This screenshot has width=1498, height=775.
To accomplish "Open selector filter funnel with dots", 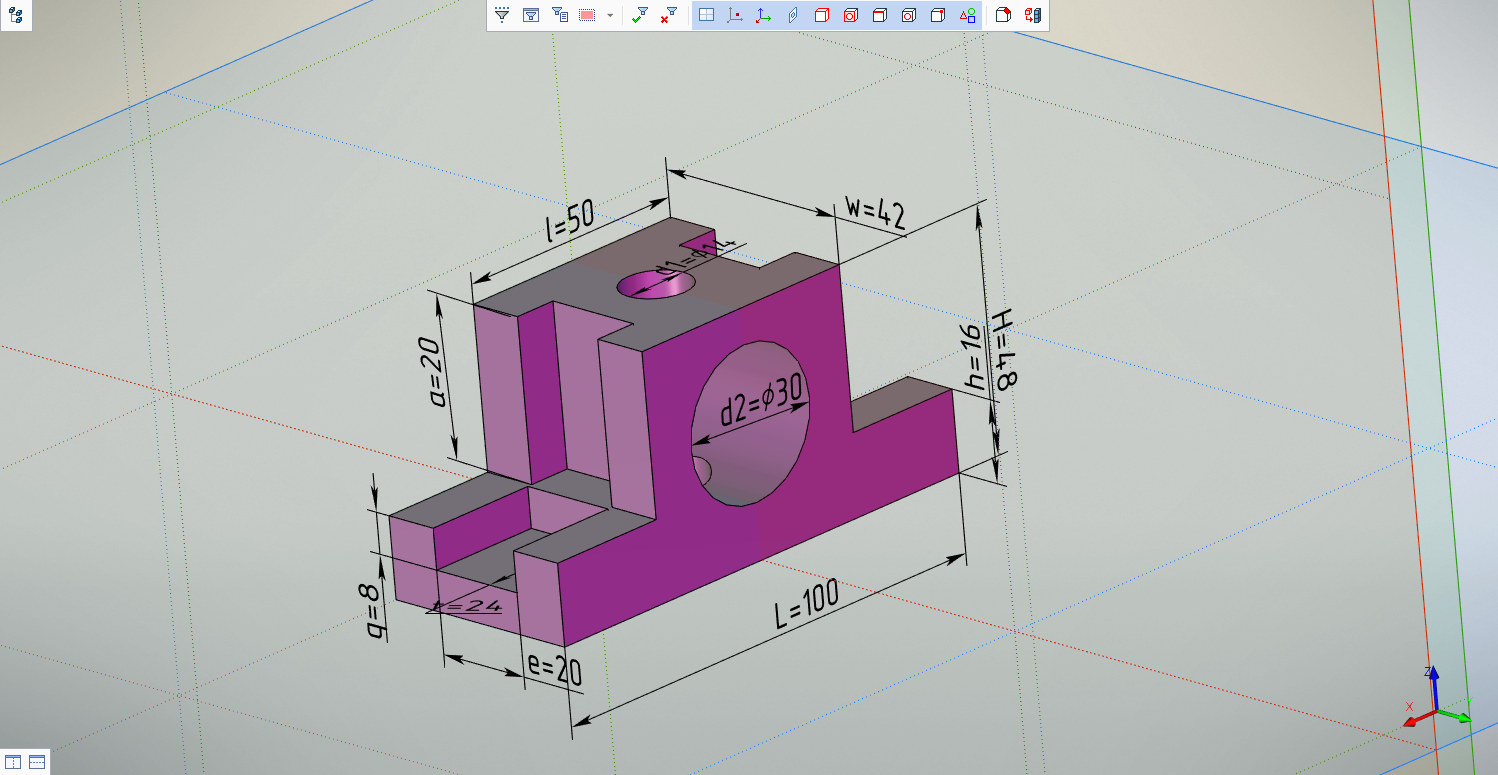I will [502, 15].
